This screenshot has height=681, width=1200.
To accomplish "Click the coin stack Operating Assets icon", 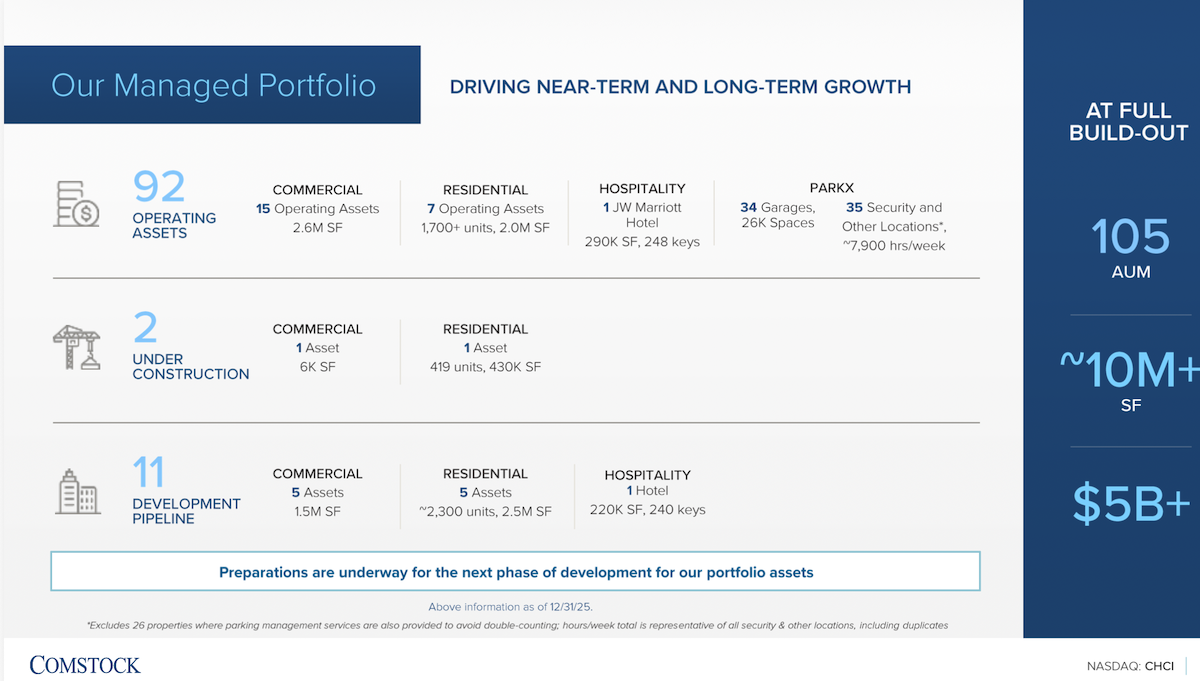I will 76,205.
